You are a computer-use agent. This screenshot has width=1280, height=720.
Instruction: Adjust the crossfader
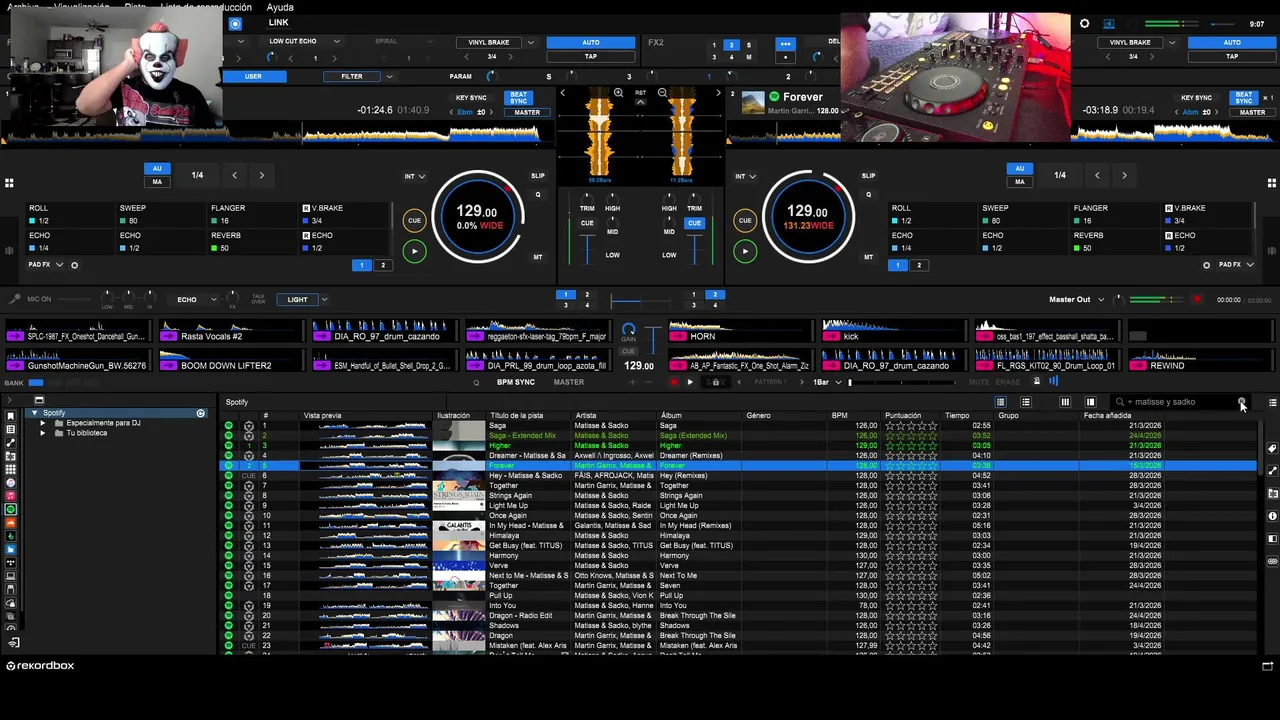pyautogui.click(x=640, y=300)
